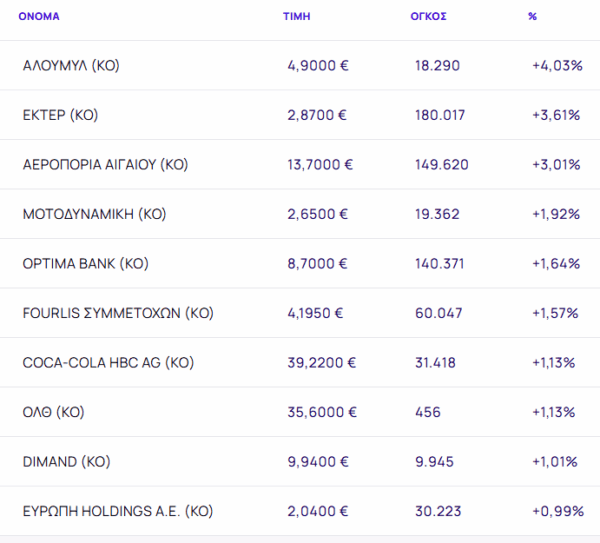Open the ΑΛΟΥΜΥΛ (ΚΟ) stock

(71, 66)
